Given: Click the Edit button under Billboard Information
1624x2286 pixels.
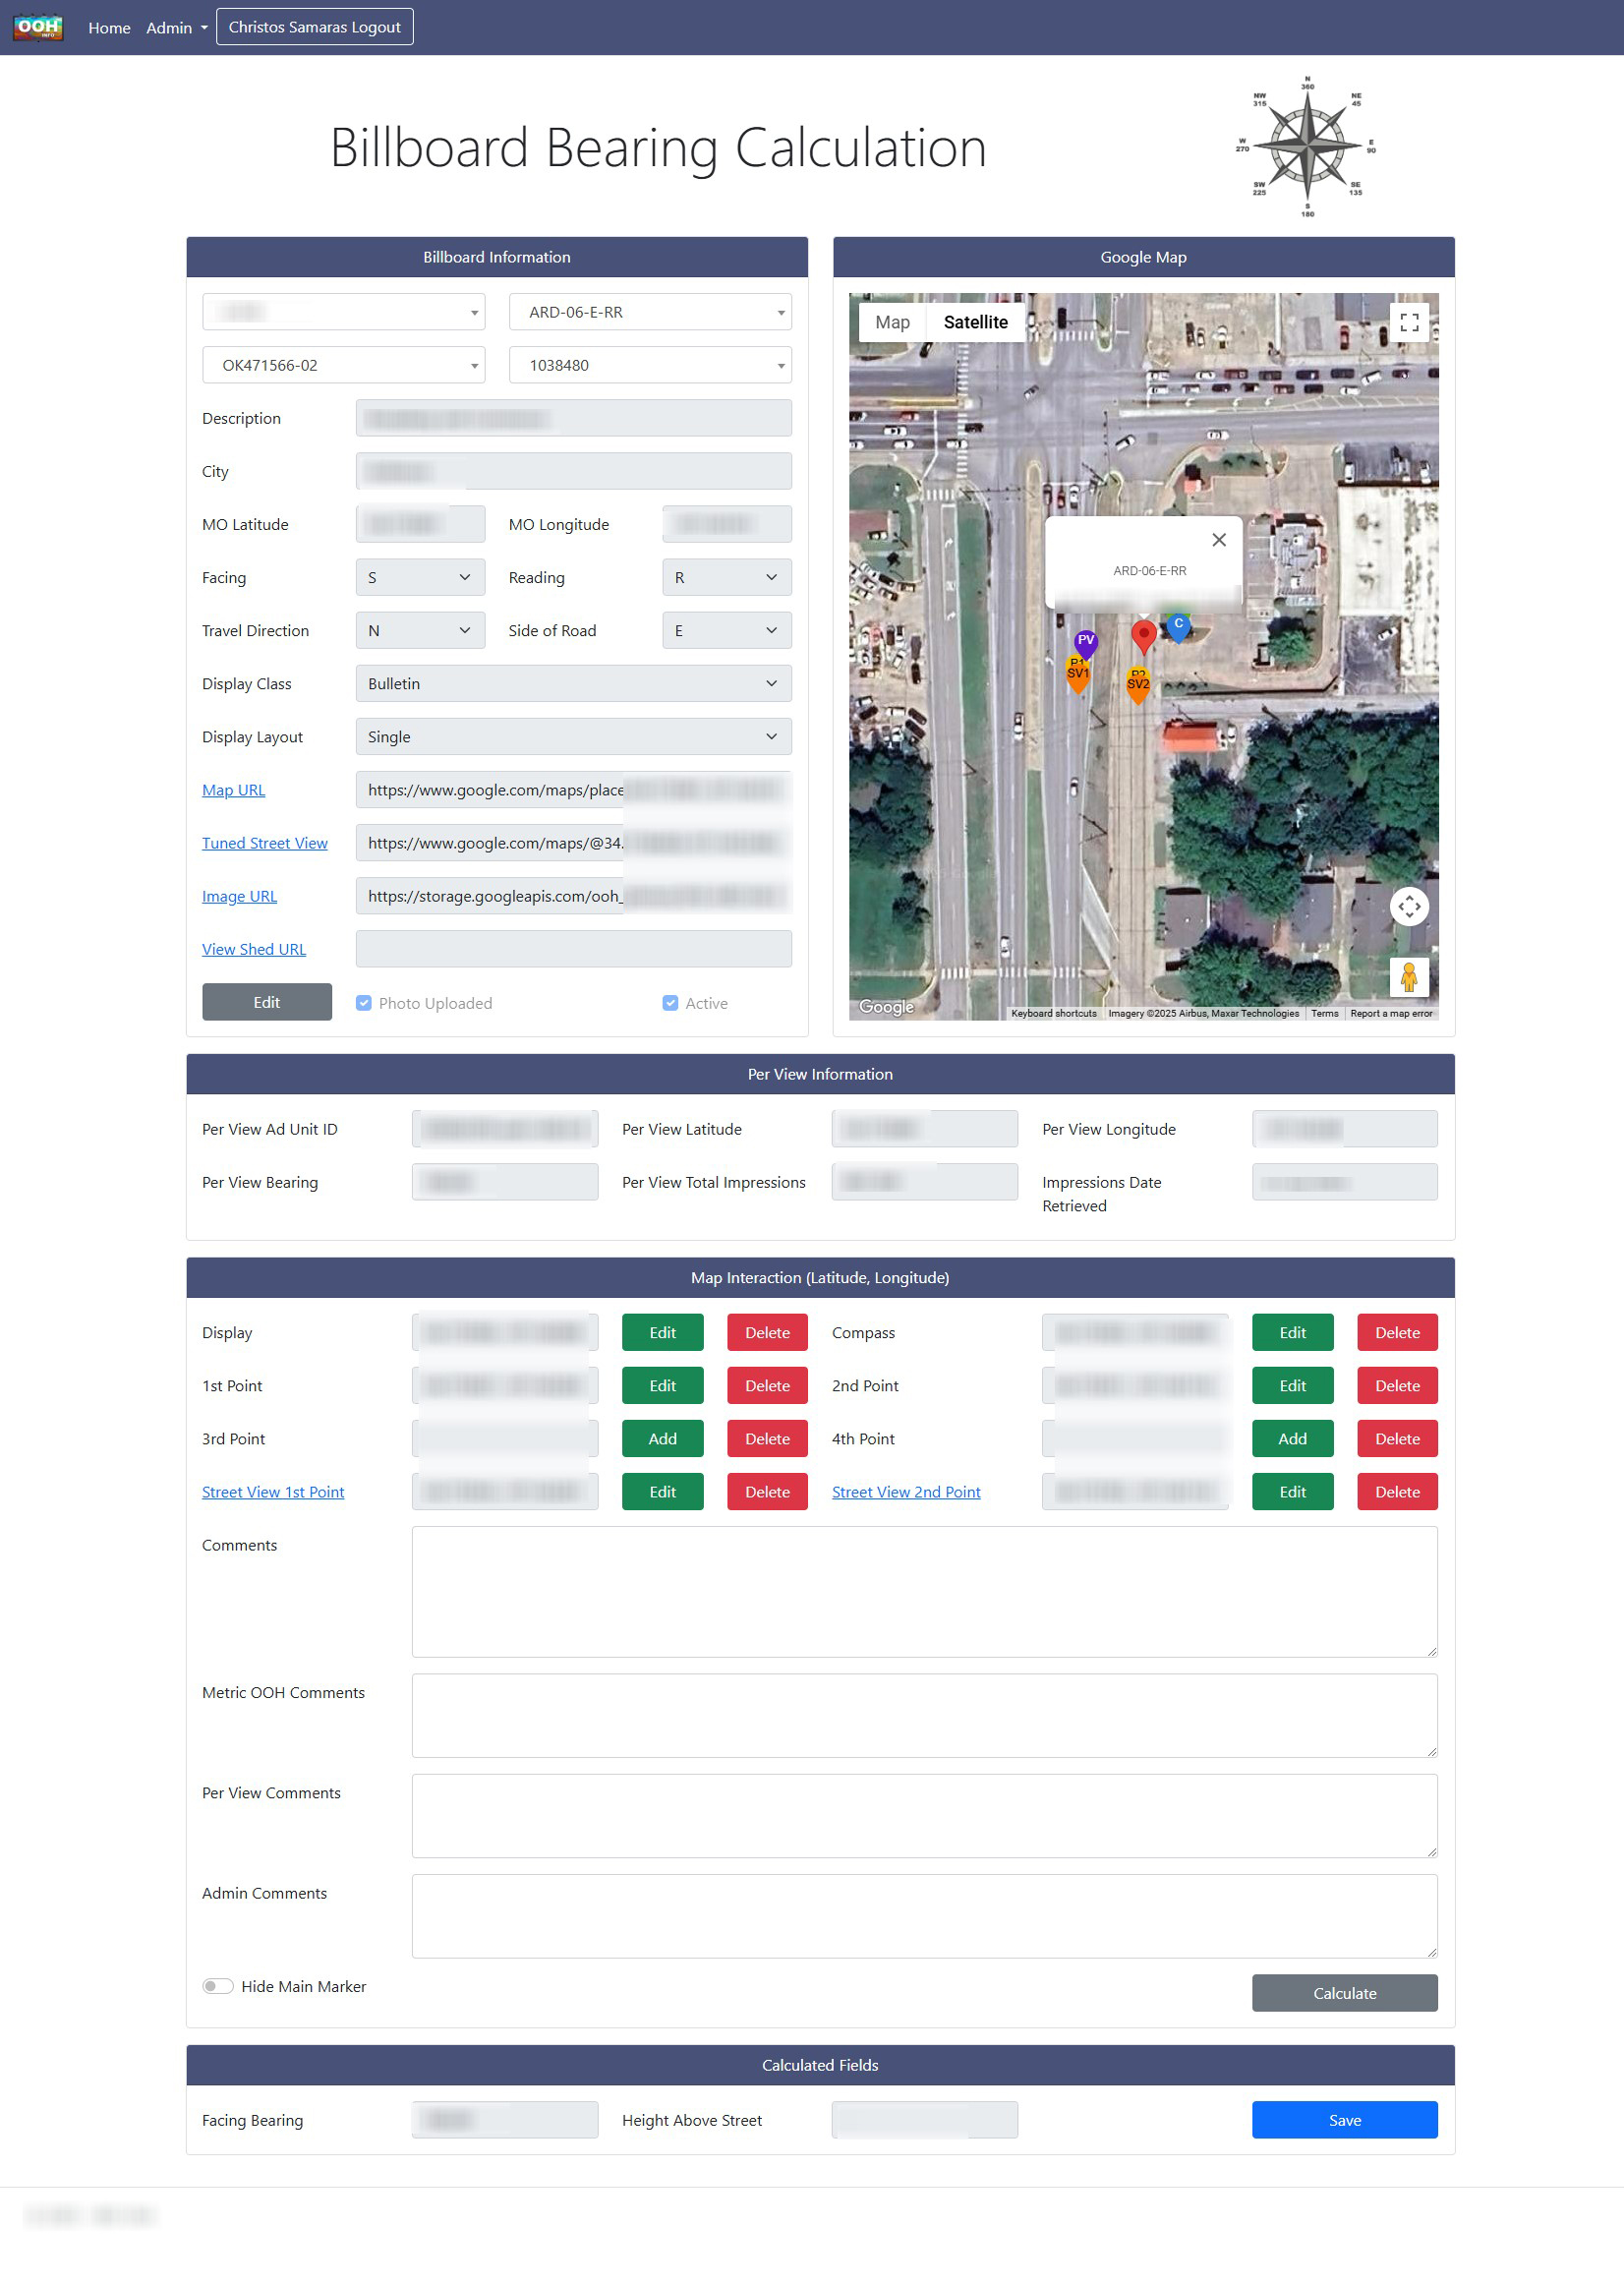Looking at the screenshot, I should tap(267, 1002).
